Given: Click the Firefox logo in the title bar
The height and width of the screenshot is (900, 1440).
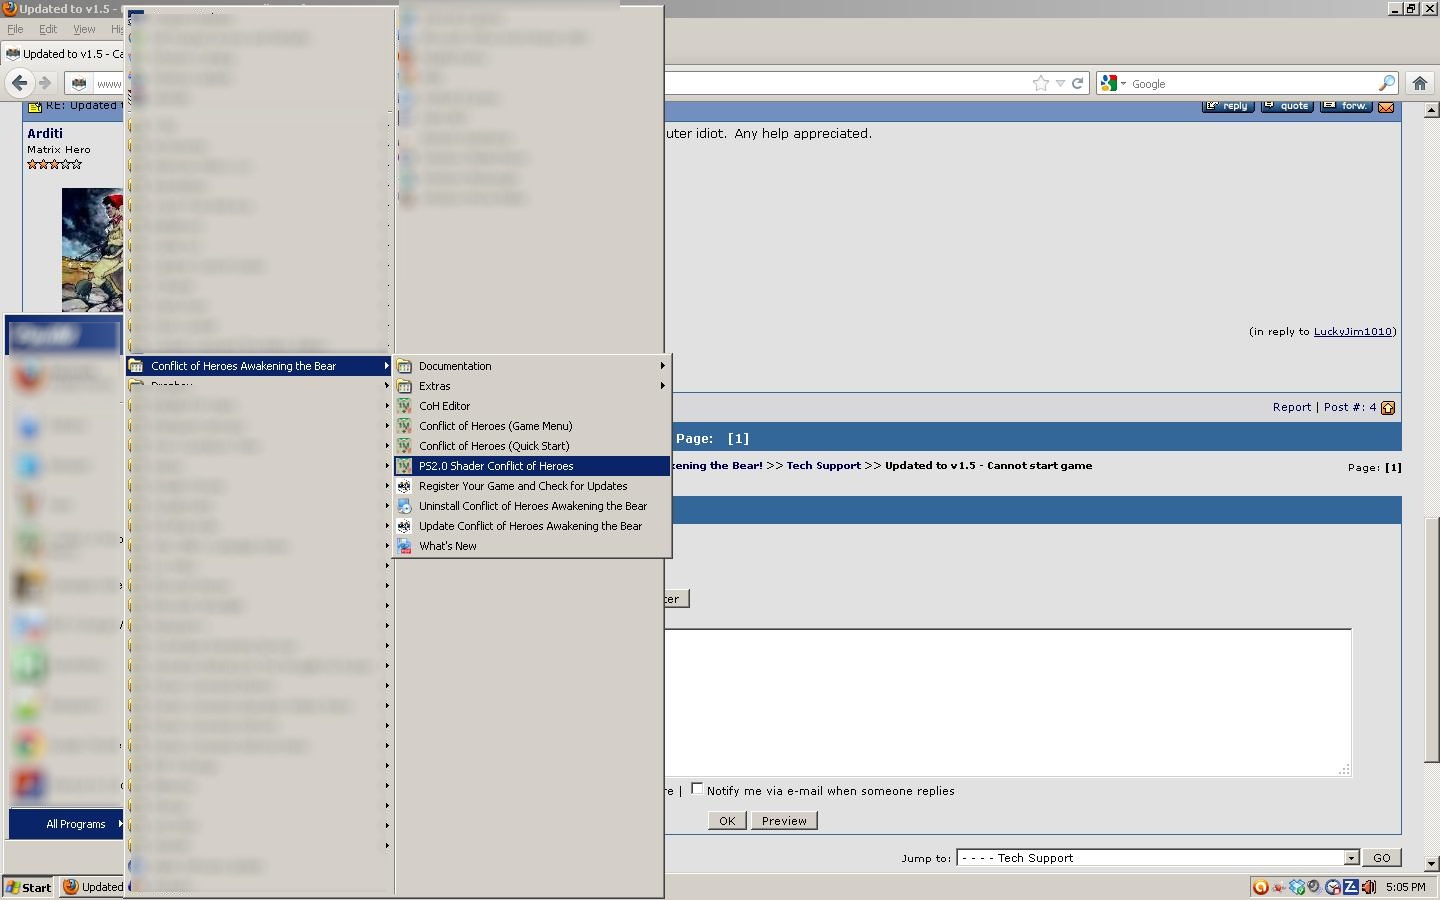Looking at the screenshot, I should pyautogui.click(x=9, y=9).
